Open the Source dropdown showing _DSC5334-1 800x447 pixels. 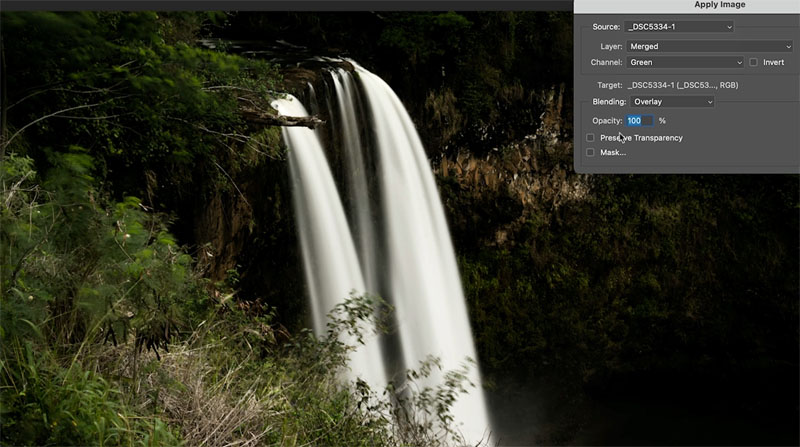tap(679, 27)
